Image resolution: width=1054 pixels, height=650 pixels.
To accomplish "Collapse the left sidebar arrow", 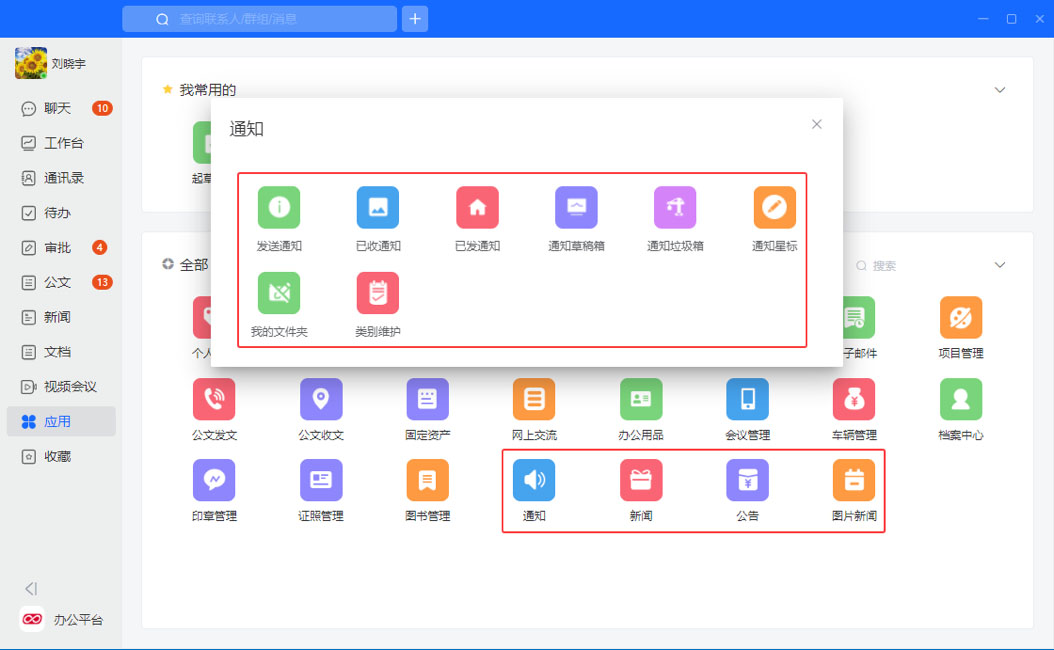I will tap(31, 588).
